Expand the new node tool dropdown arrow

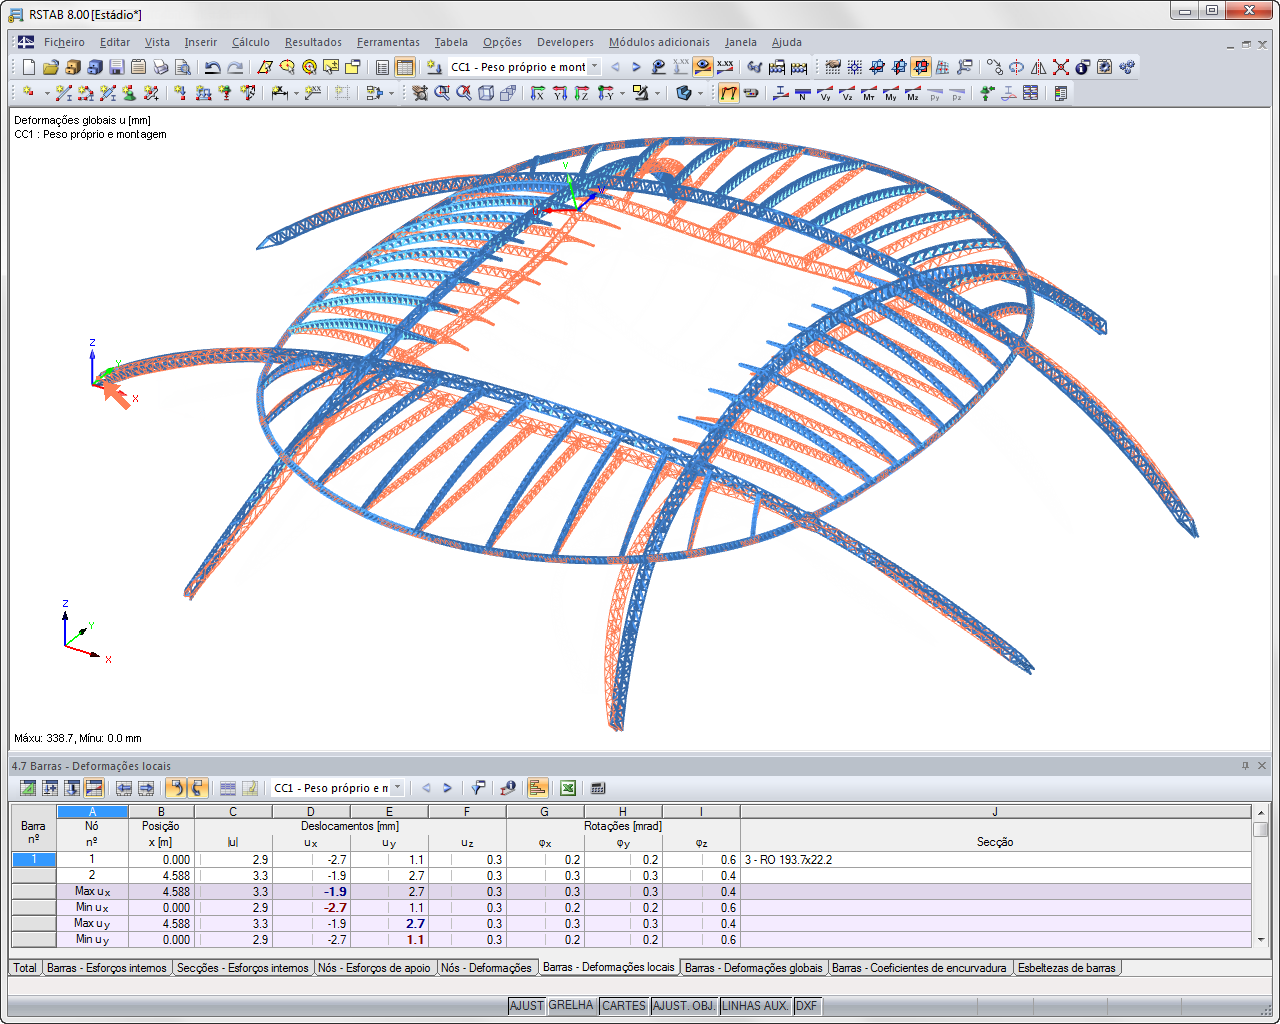(46, 93)
